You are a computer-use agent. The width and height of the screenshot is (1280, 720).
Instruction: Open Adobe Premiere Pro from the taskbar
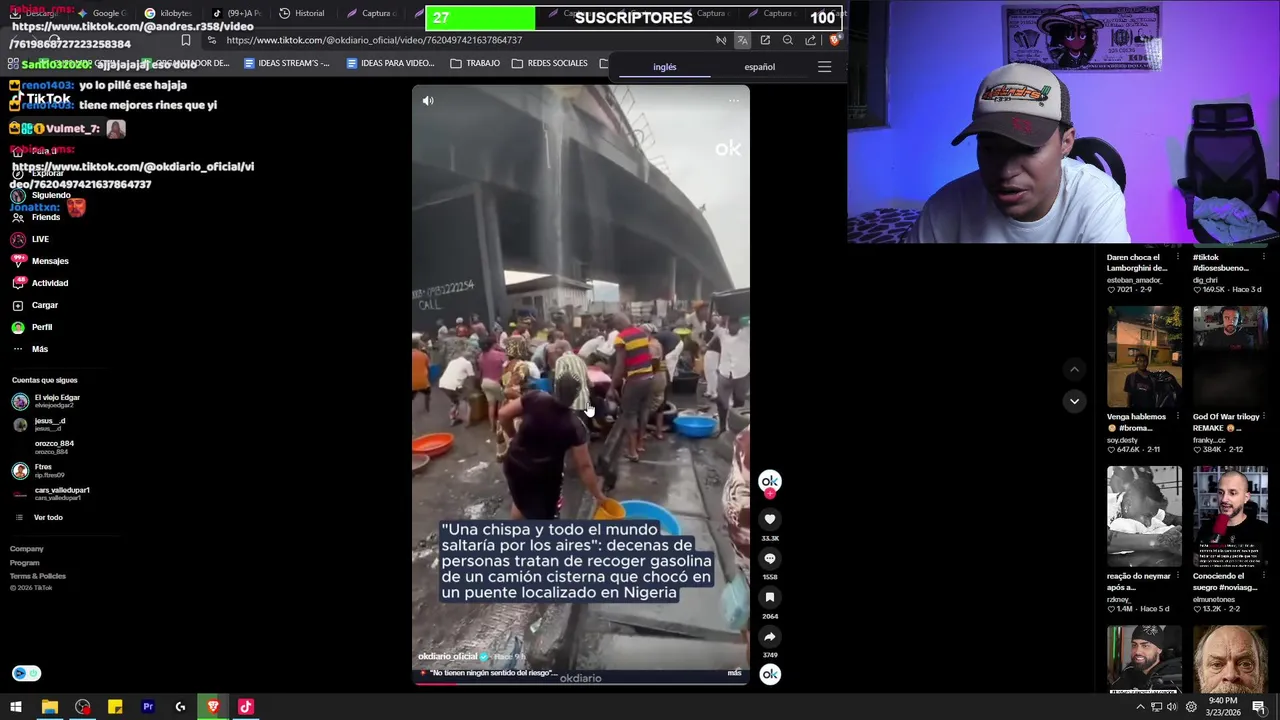[x=148, y=707]
